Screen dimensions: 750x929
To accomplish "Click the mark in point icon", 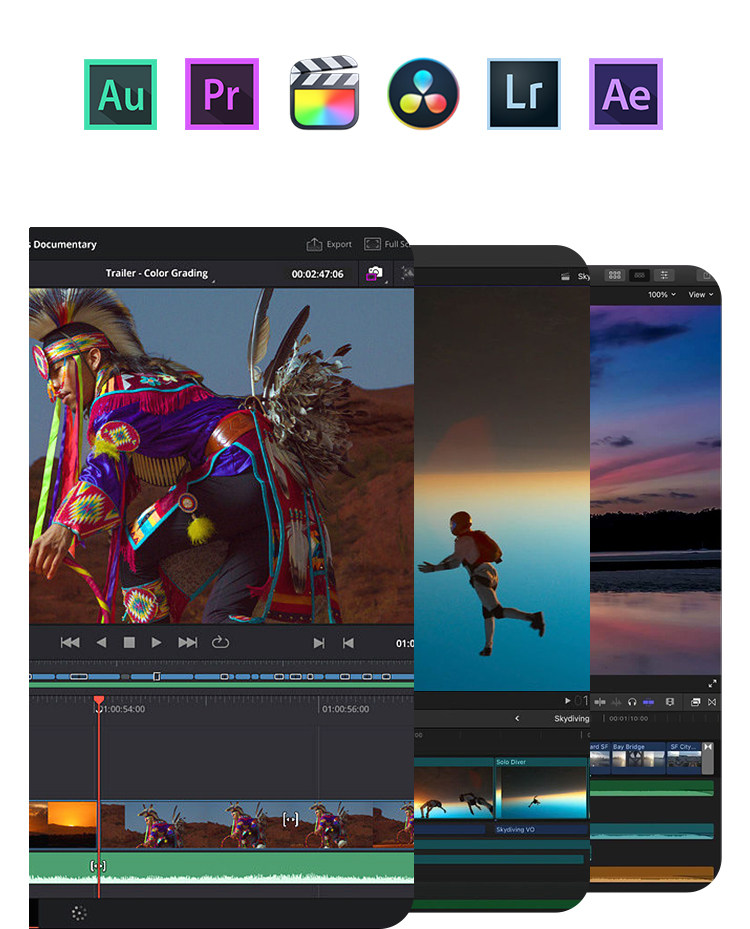I will point(319,643).
